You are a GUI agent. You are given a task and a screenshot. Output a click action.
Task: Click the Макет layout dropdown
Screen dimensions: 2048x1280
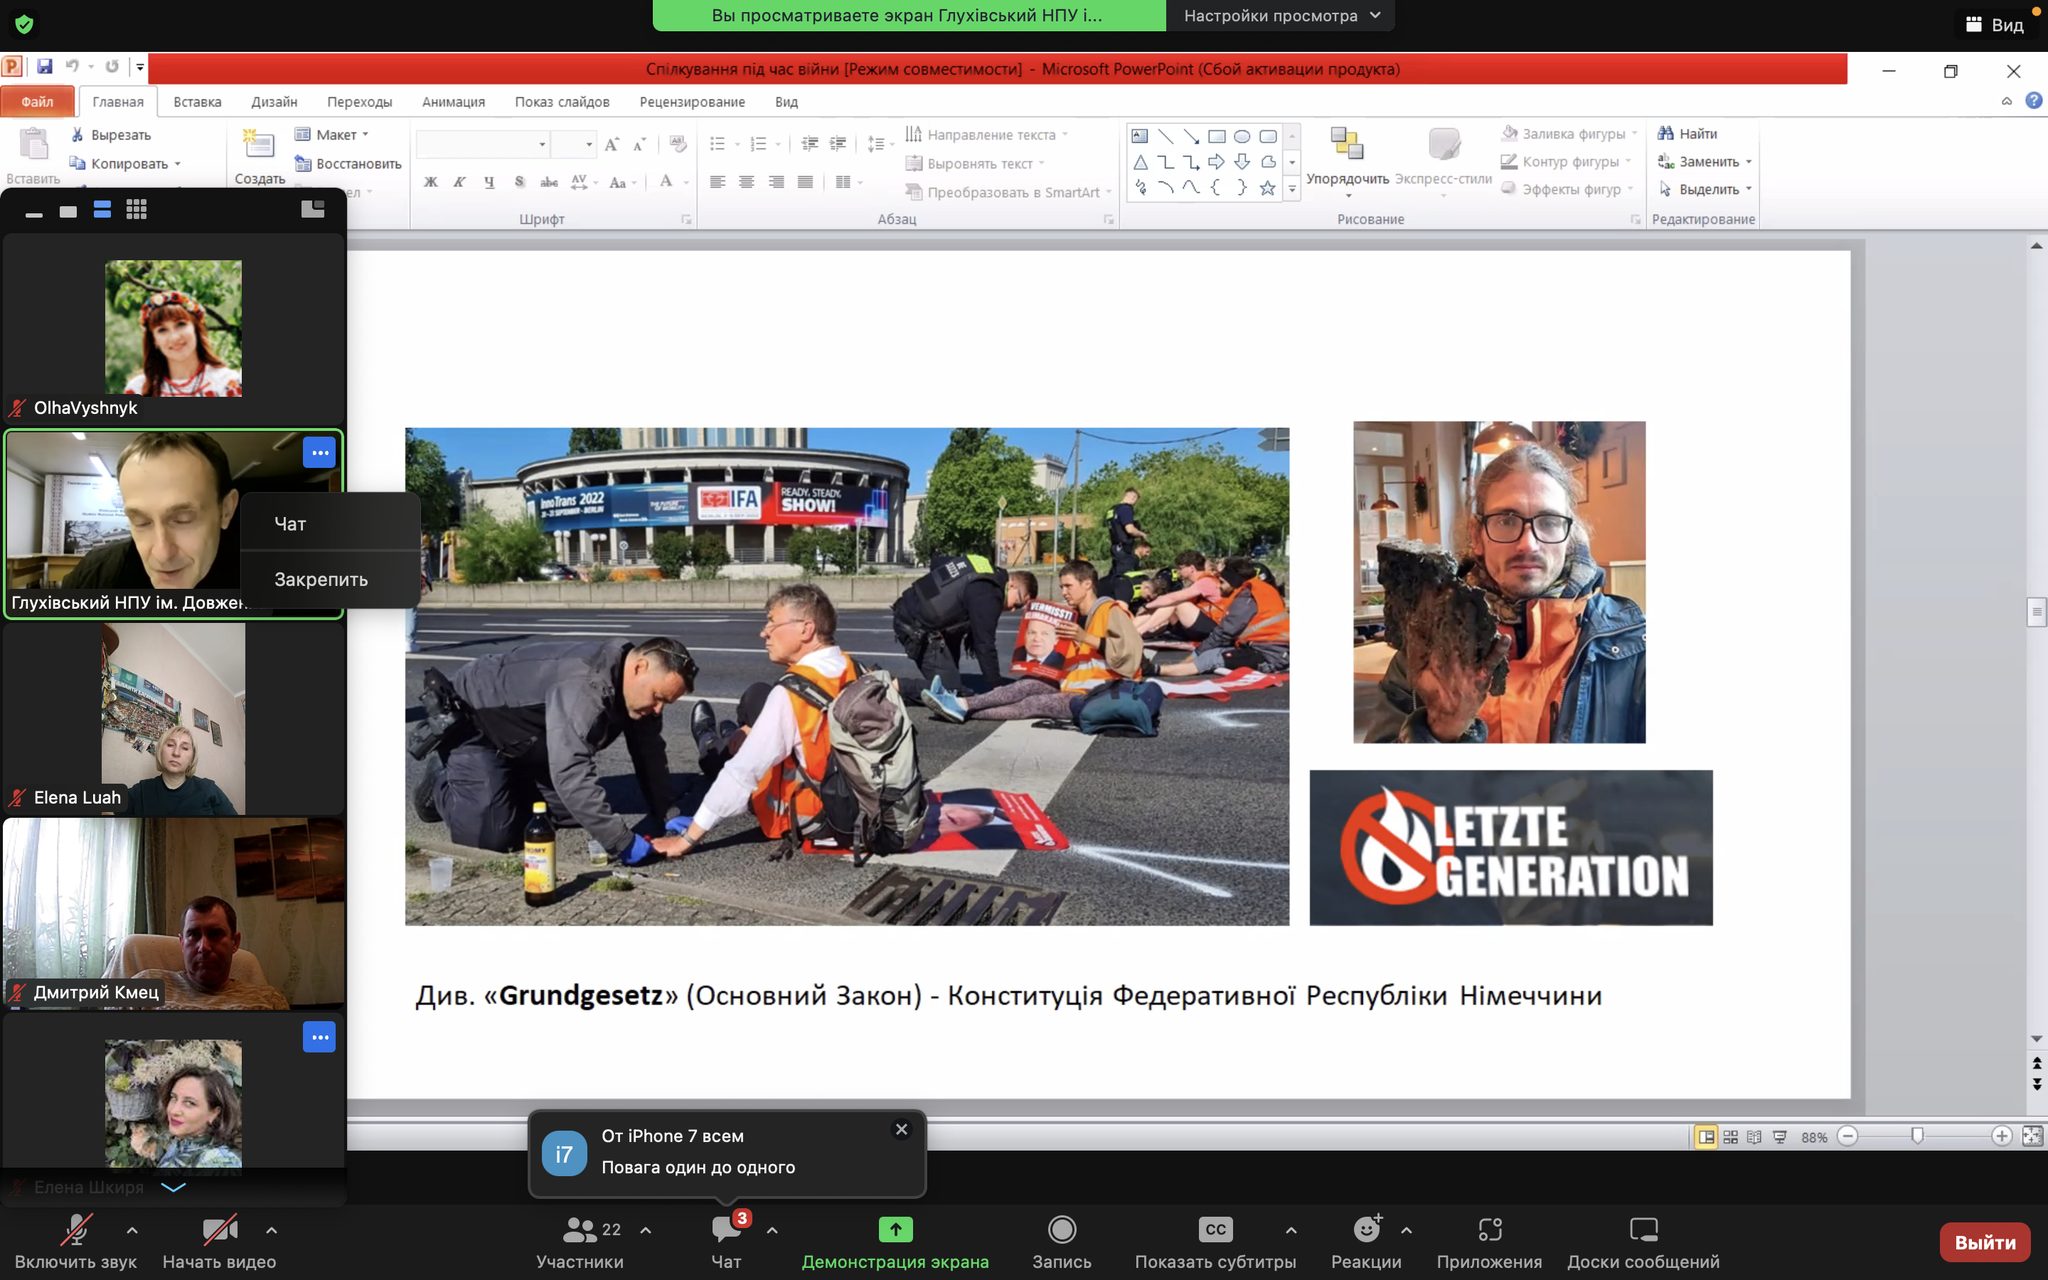332,135
